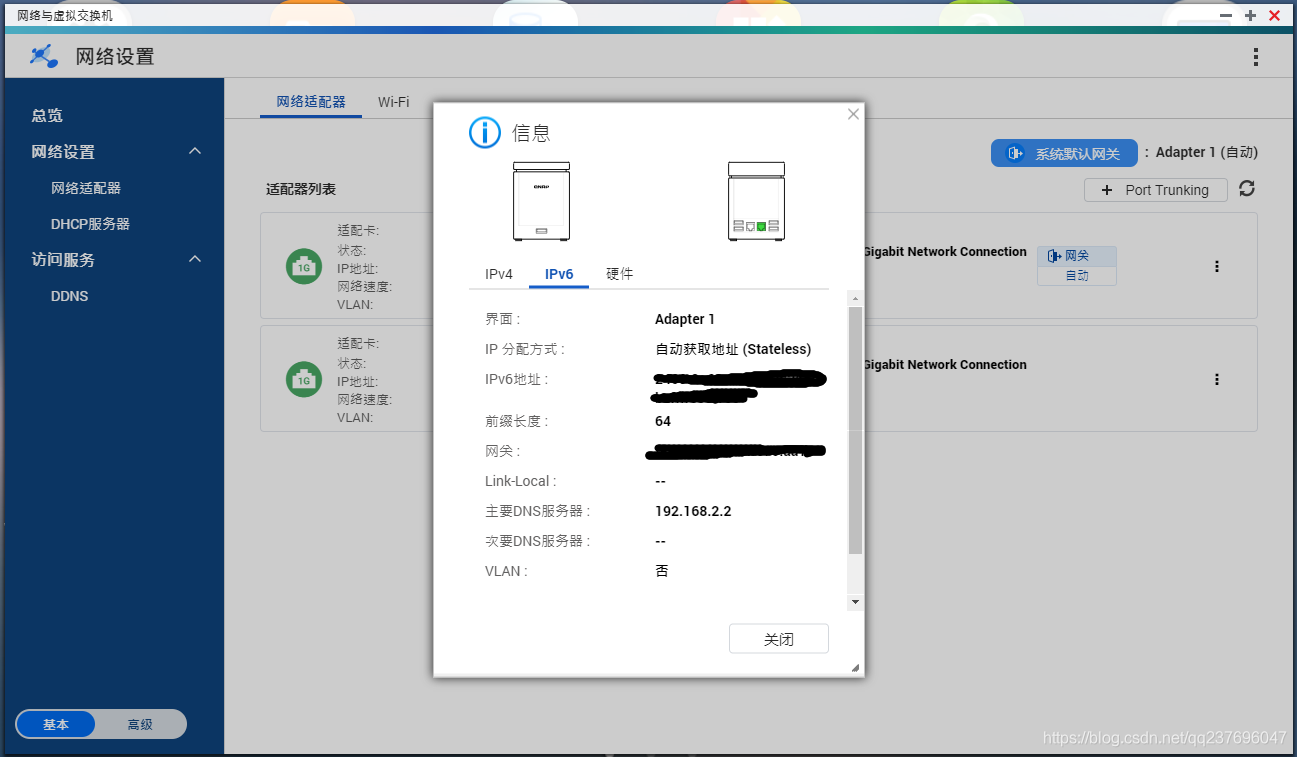Open the three-dot options menu top right
Viewport: 1297px width, 757px height.
[1256, 57]
